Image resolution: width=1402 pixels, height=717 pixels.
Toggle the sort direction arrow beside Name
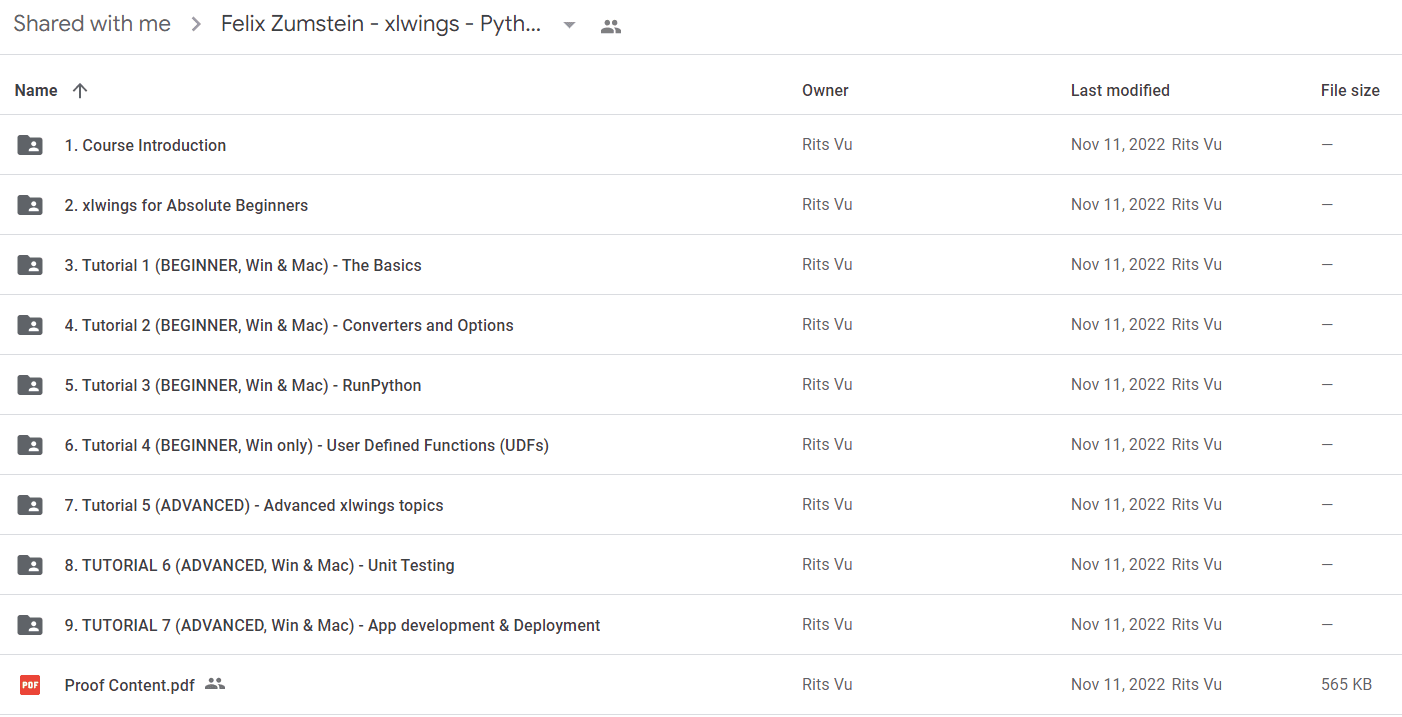(80, 90)
